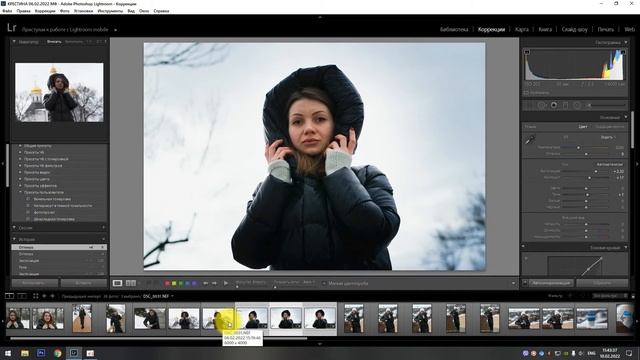Select first filmstrip thumbnail of woman
The image size is (640, 360).
click(x=18, y=318)
